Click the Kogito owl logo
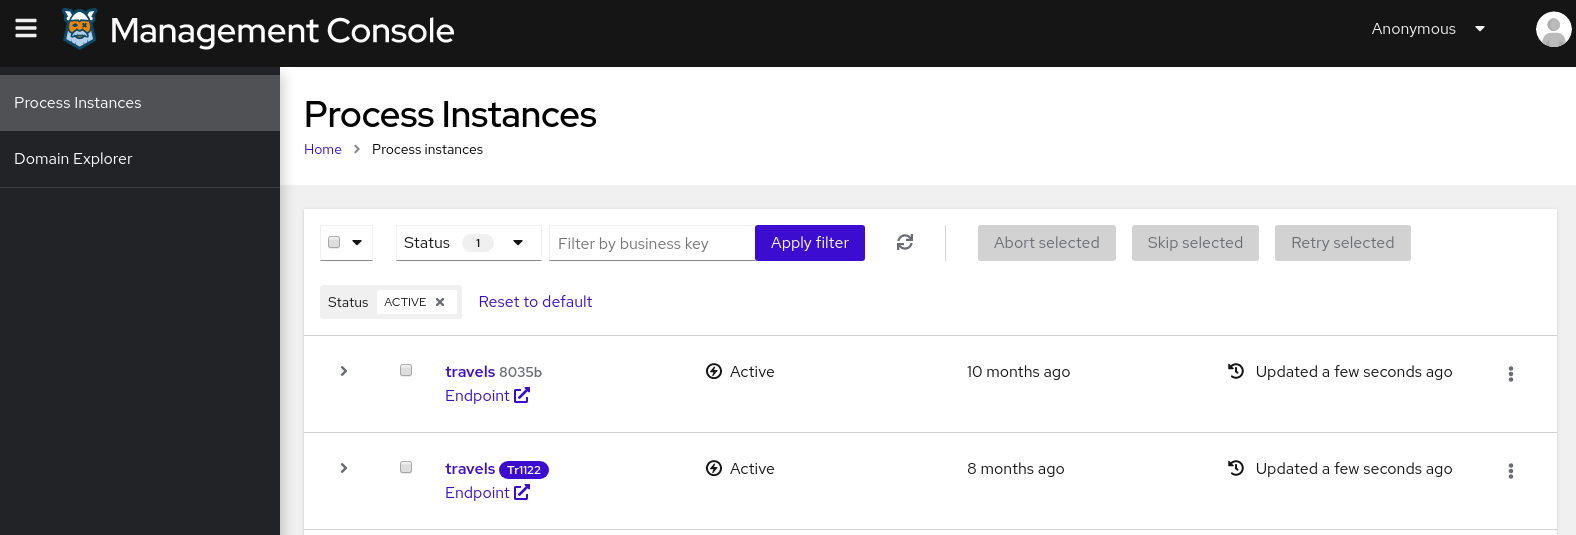Screen dimensions: 1576x535 (x=80, y=29)
